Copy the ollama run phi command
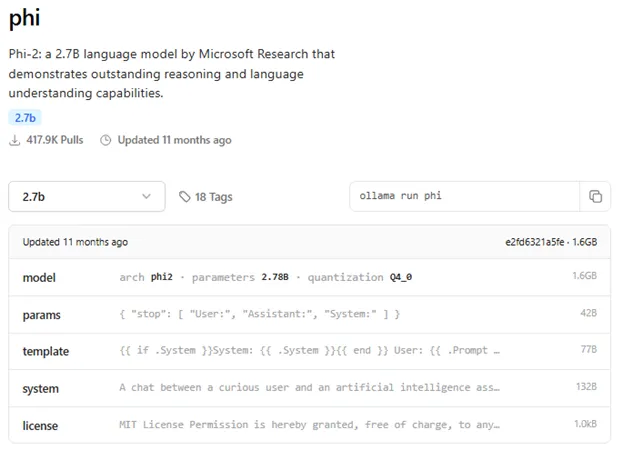 [595, 196]
